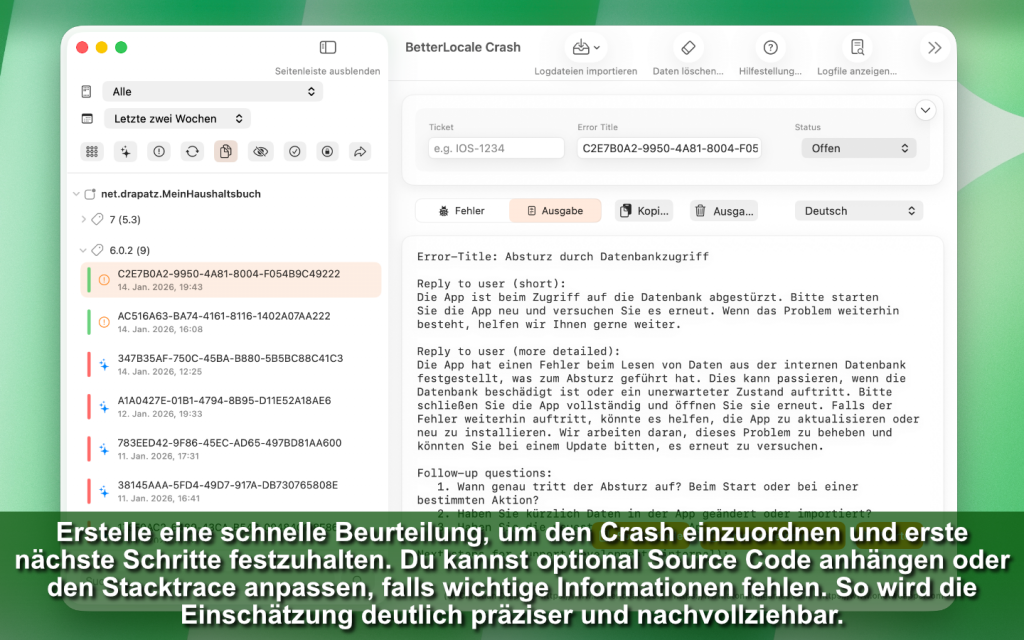Click the Ticket input field
The image size is (1024, 640).
(x=496, y=148)
